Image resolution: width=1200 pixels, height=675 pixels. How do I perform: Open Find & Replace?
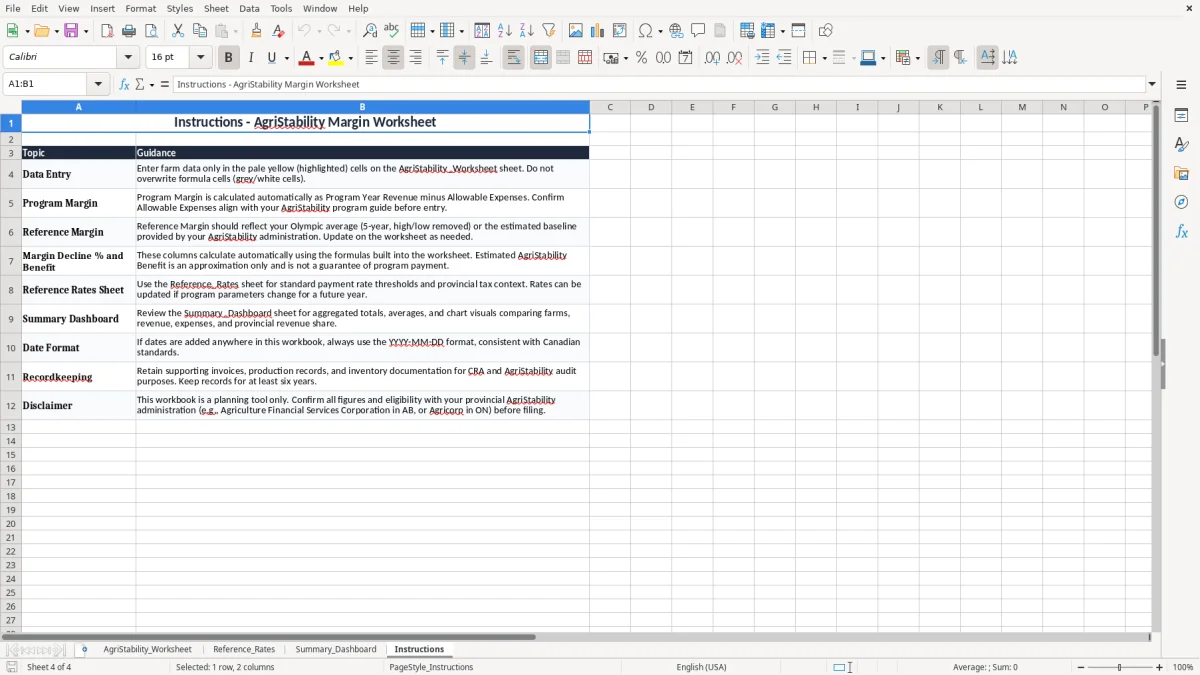(370, 31)
